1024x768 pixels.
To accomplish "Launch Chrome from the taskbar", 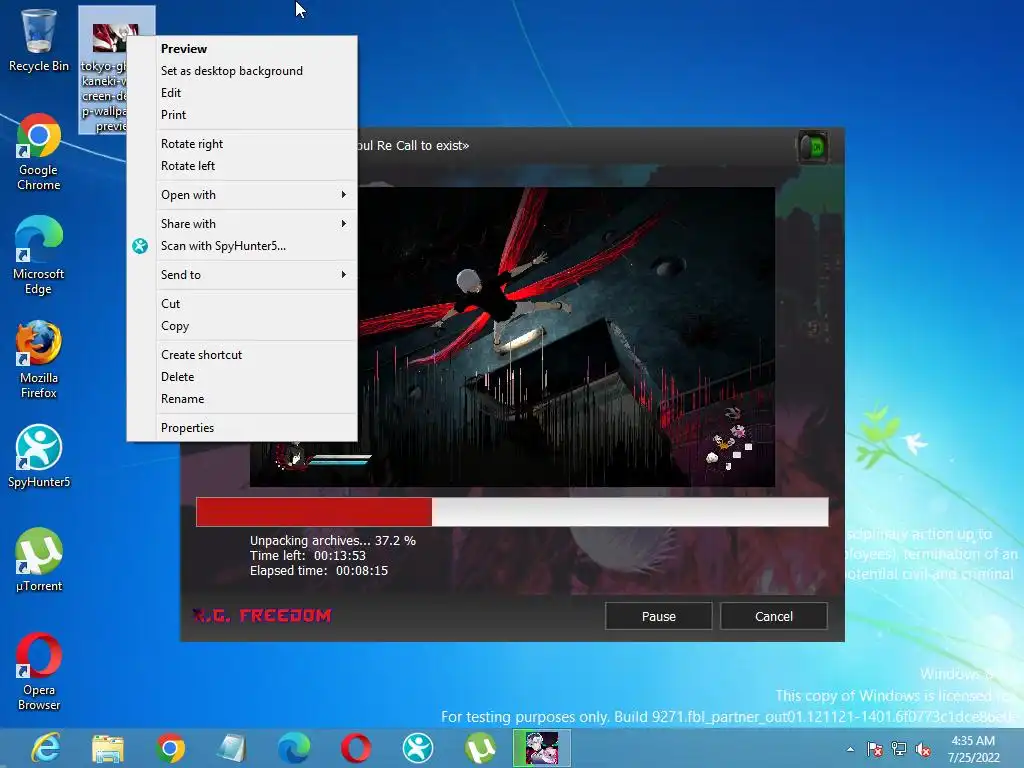I will (170, 748).
